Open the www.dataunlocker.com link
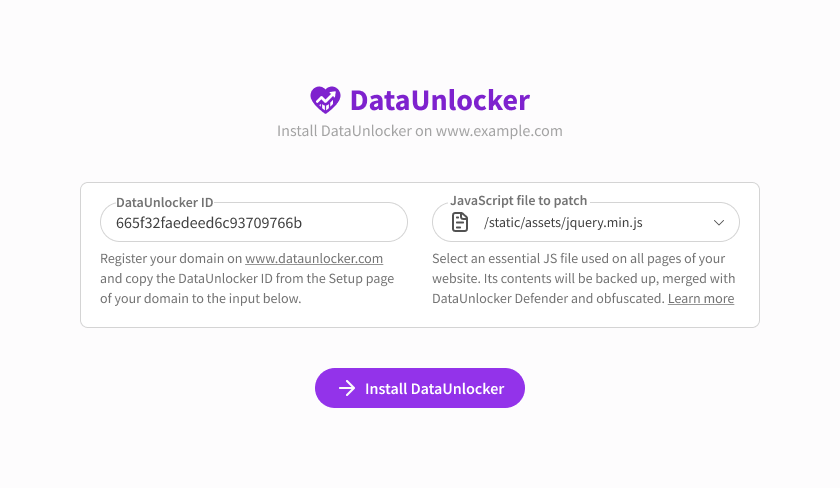This screenshot has height=488, width=840. 314,258
